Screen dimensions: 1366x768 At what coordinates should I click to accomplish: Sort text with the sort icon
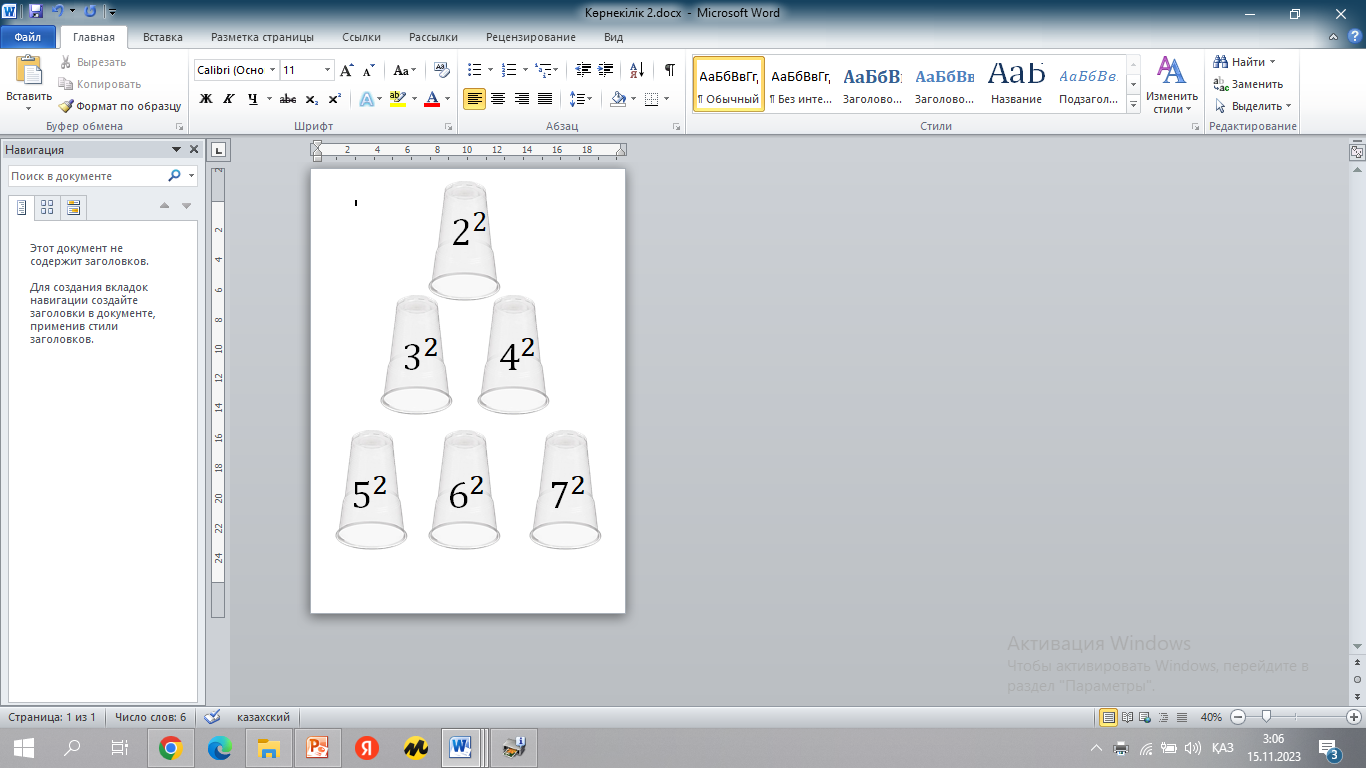[x=636, y=70]
